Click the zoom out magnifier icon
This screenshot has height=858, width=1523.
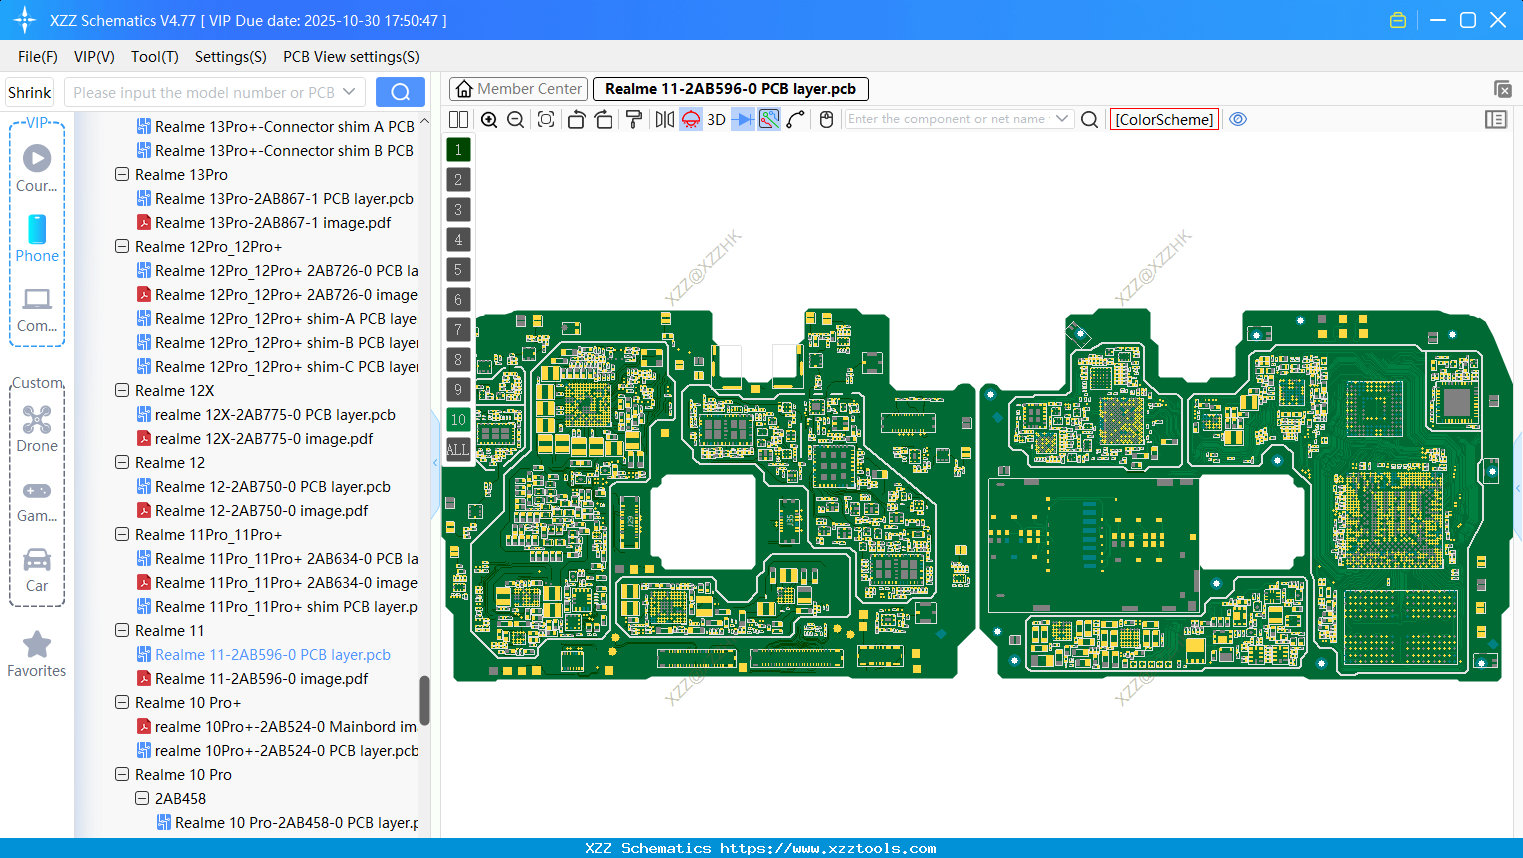pos(516,120)
